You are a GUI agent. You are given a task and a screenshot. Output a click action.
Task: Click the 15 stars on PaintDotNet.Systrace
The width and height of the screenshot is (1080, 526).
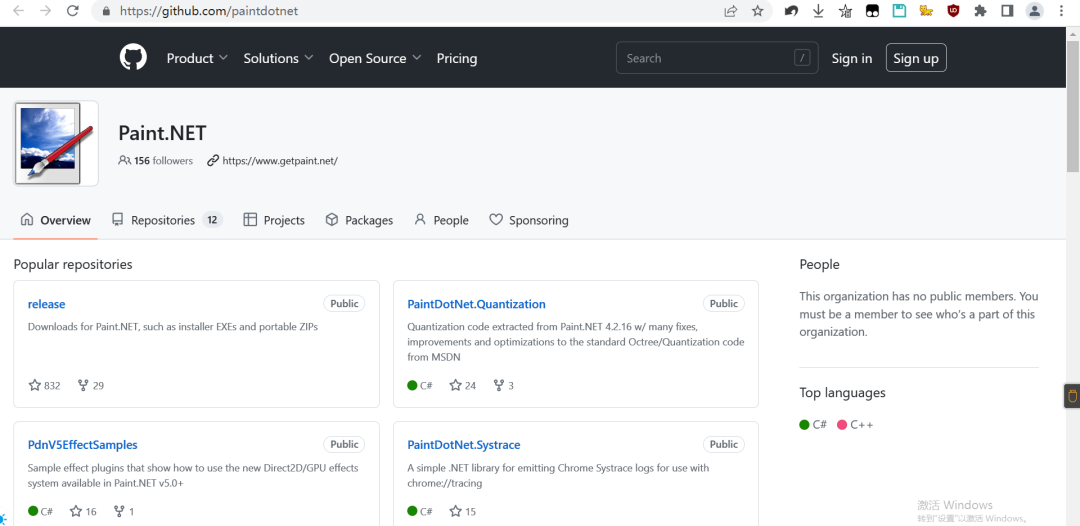(x=463, y=512)
